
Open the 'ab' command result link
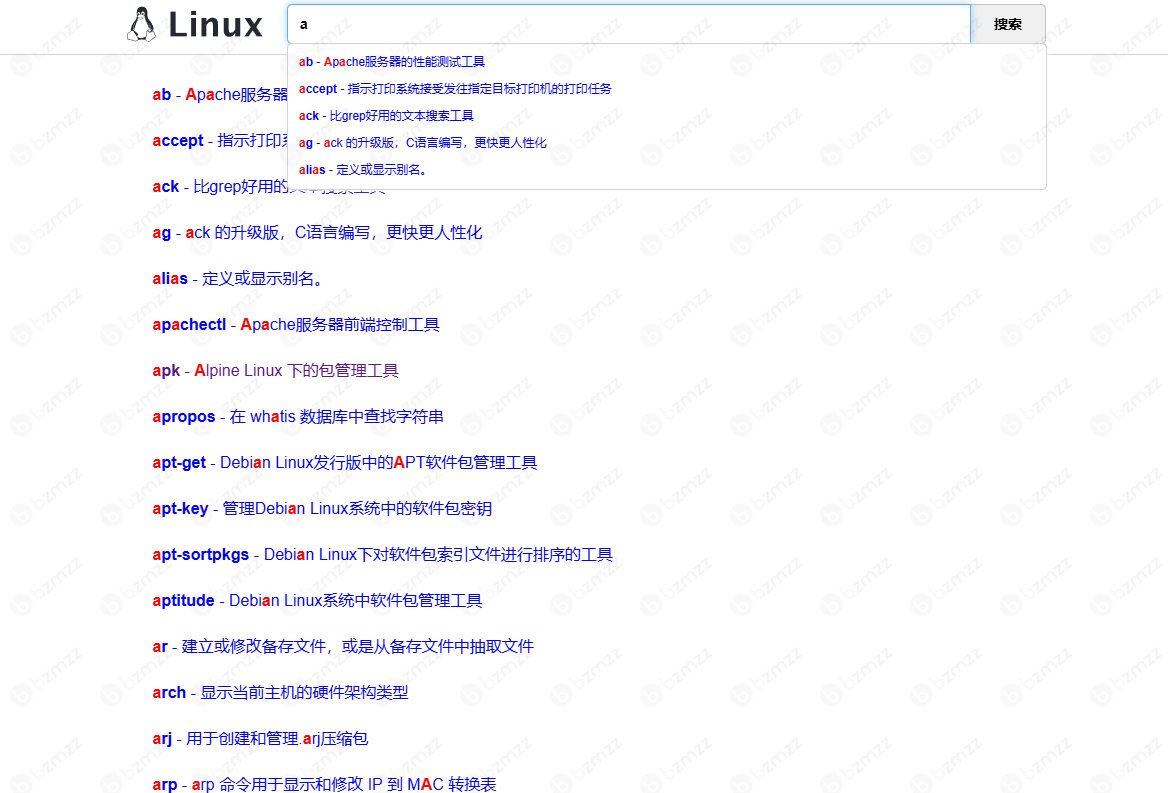(220, 95)
